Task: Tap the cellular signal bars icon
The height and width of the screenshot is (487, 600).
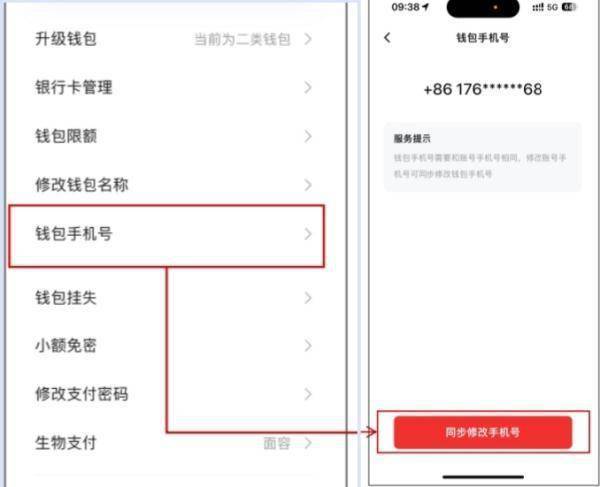Action: (538, 7)
